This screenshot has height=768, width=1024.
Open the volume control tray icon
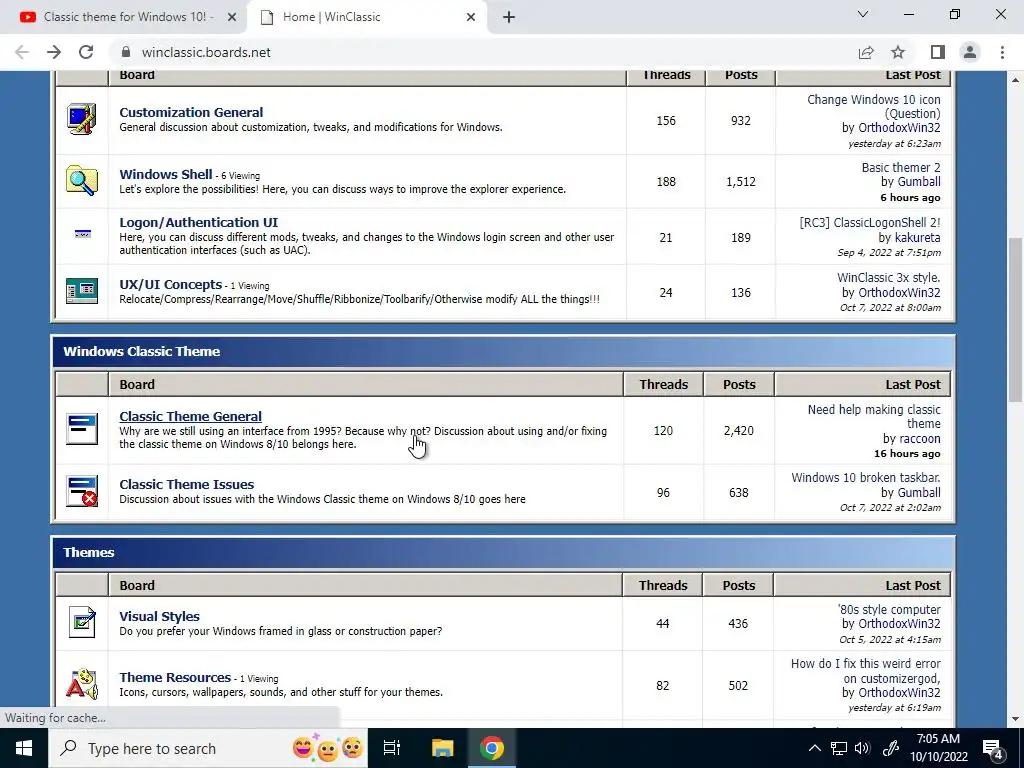click(862, 748)
